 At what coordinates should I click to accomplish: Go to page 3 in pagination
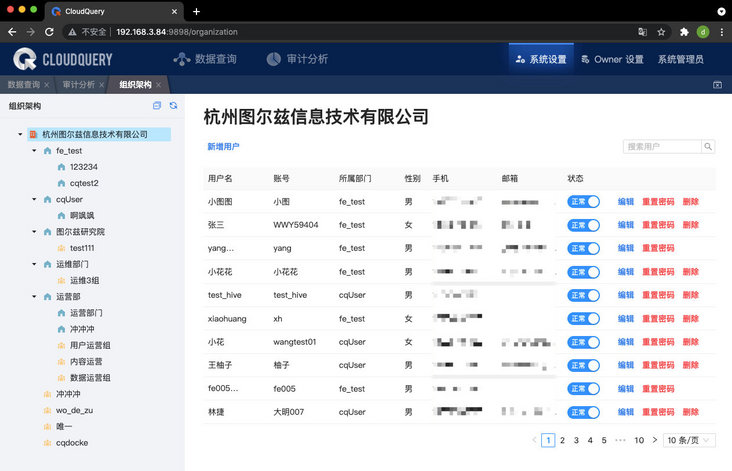pyautogui.click(x=576, y=440)
